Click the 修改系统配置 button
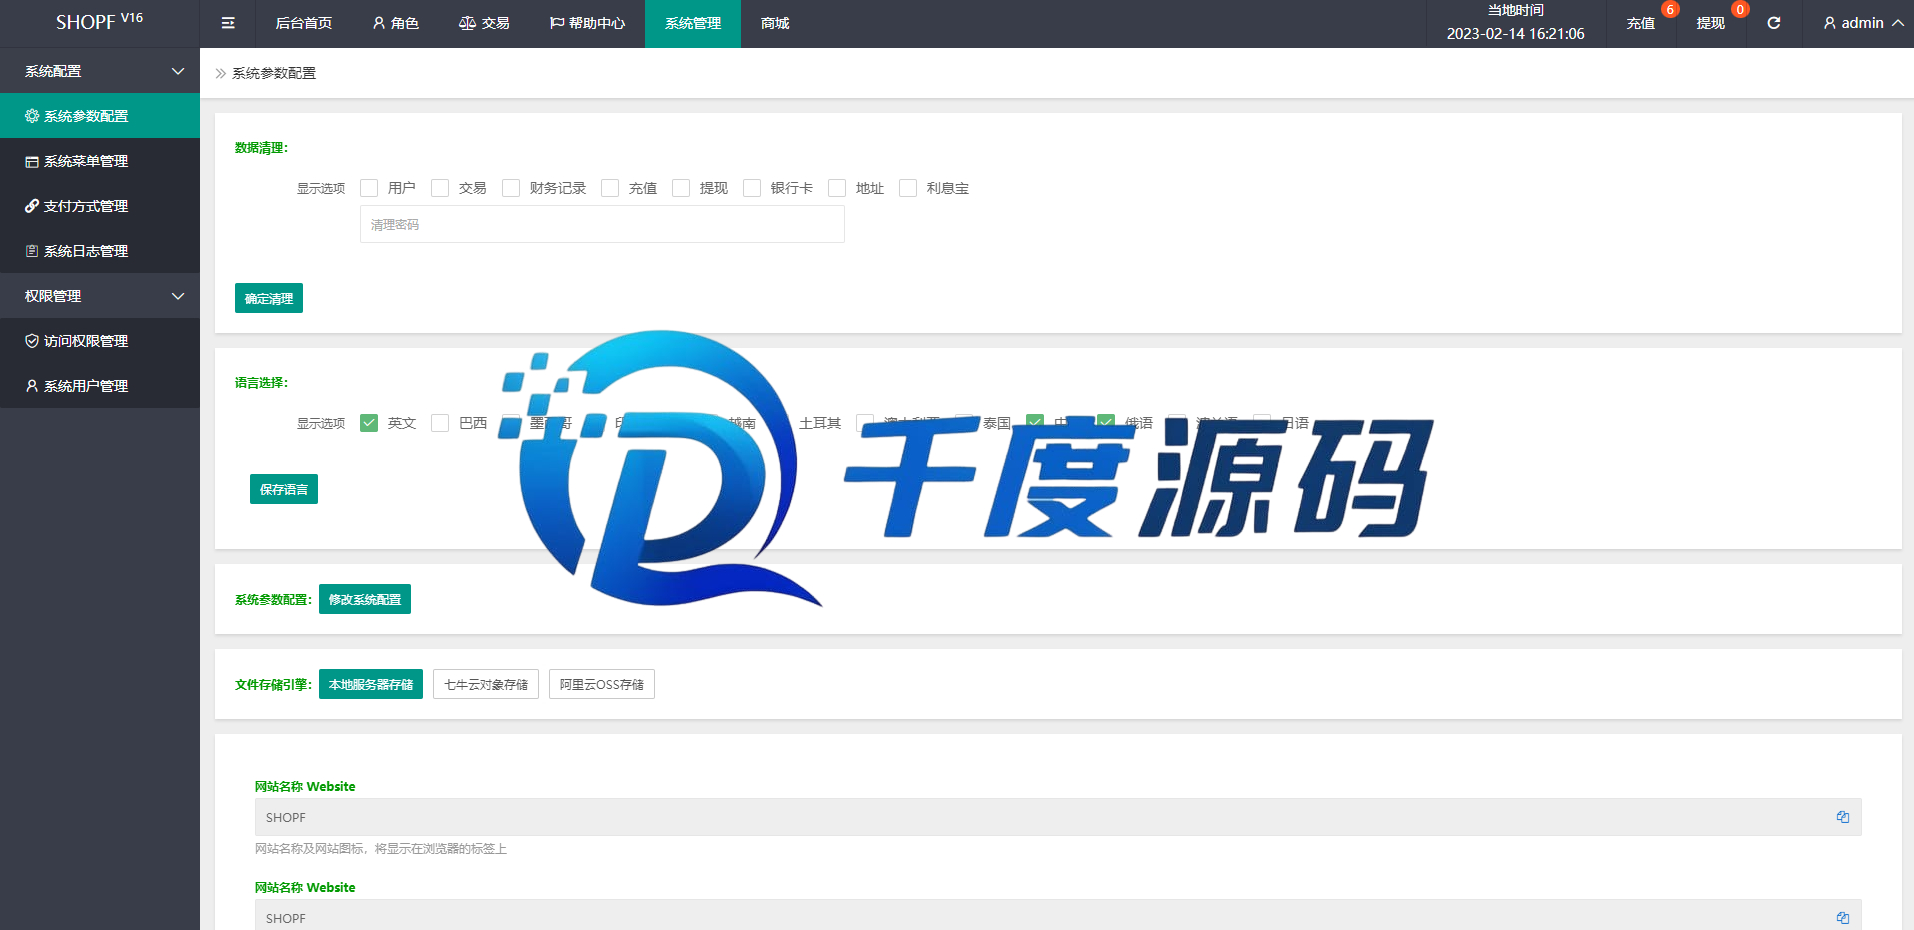Screen dimensions: 1914x930 coord(365,599)
